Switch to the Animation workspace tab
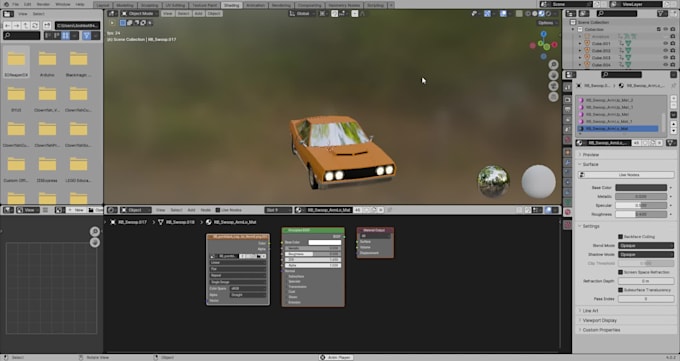 coord(255,5)
